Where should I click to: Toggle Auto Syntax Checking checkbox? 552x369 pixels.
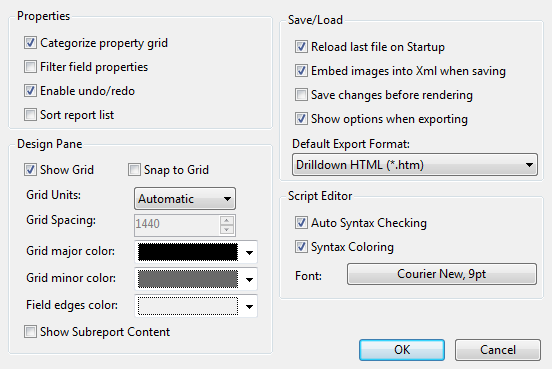pyautogui.click(x=301, y=223)
